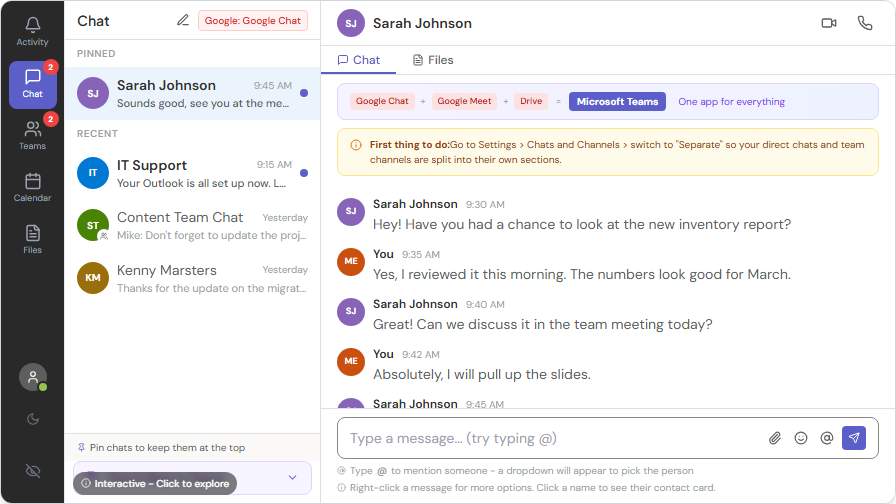
Task: Click the message about the team meeting today
Action: (543, 325)
